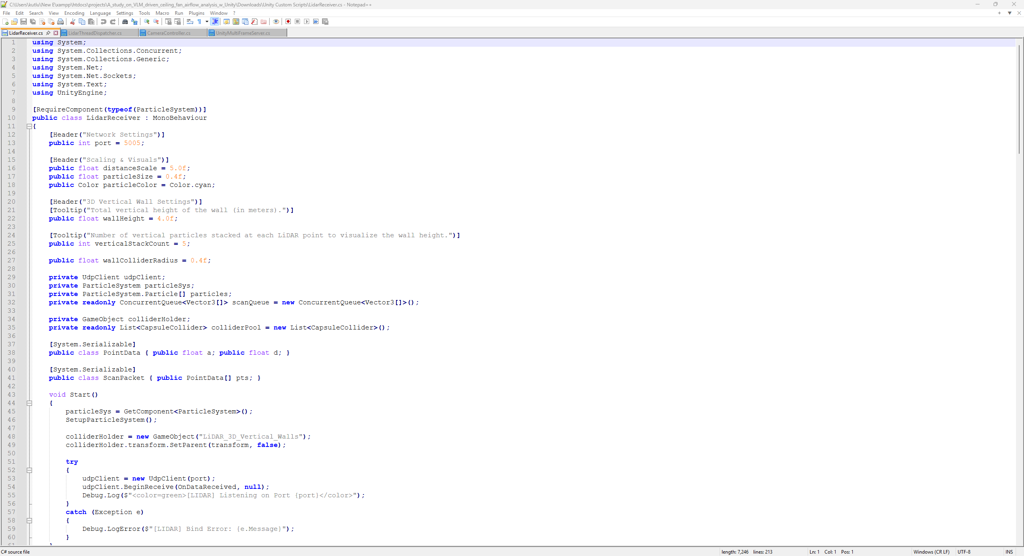
Task: Open the Function List panel icon
Action: [x=254, y=22]
